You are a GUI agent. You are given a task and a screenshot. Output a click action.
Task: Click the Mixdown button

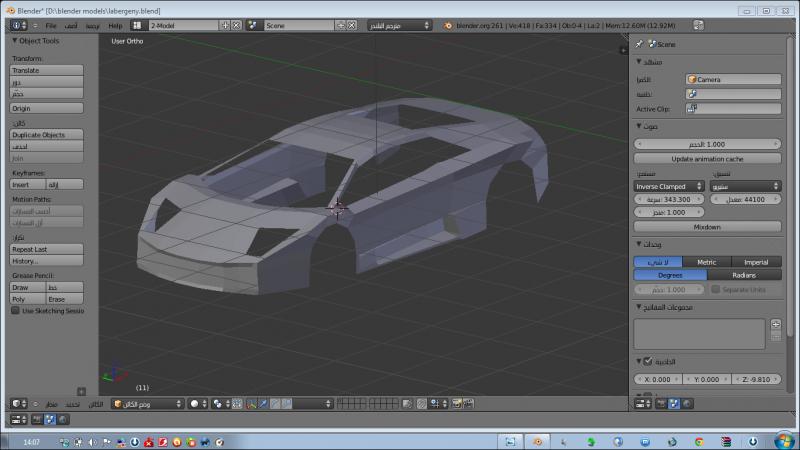pos(707,227)
